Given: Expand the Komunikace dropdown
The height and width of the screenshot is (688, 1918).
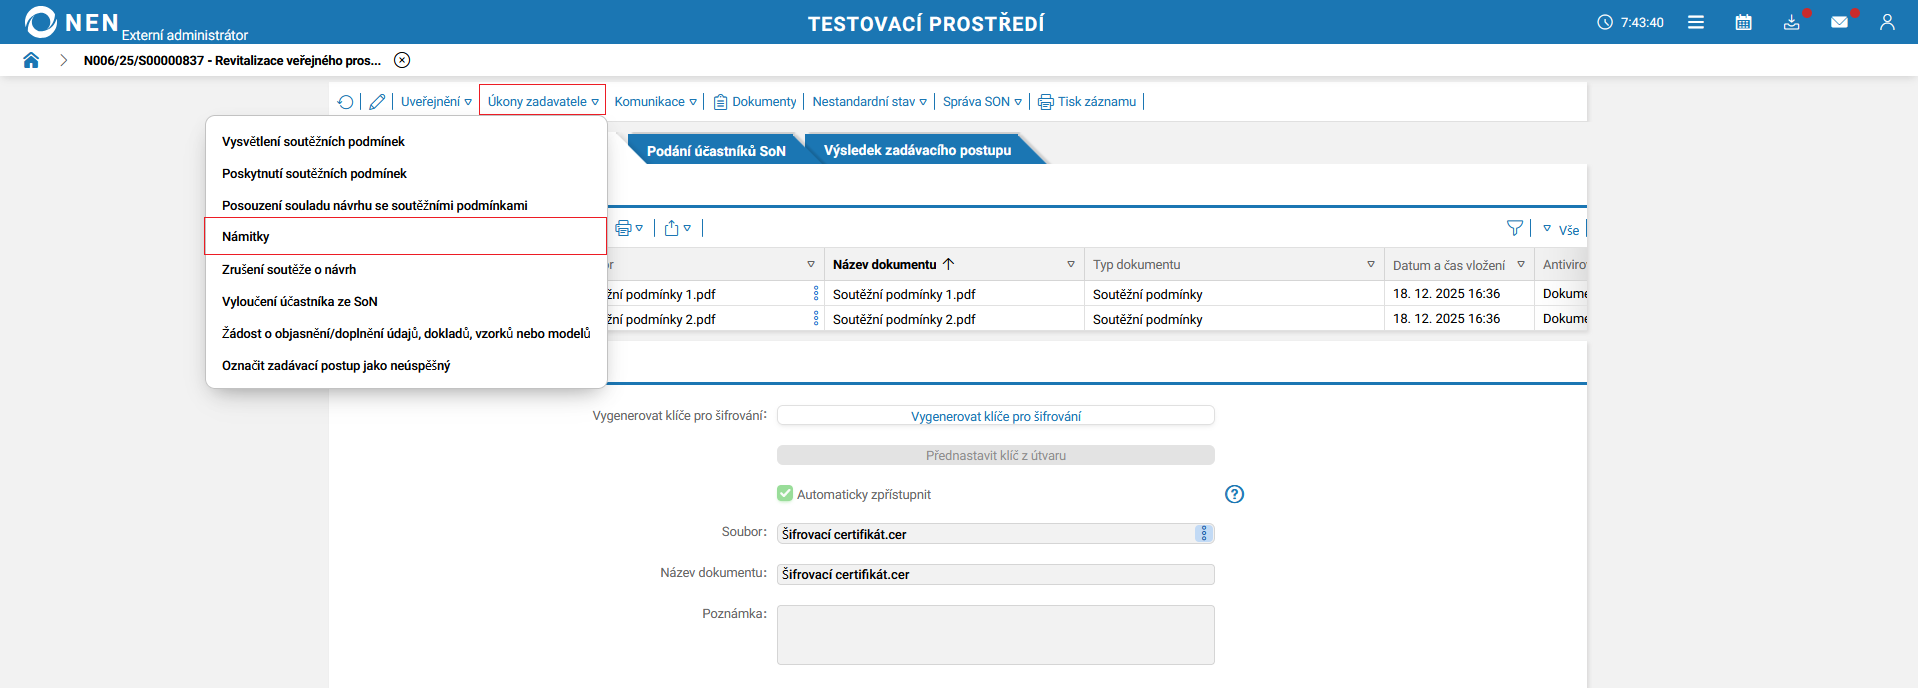Looking at the screenshot, I should (x=655, y=102).
